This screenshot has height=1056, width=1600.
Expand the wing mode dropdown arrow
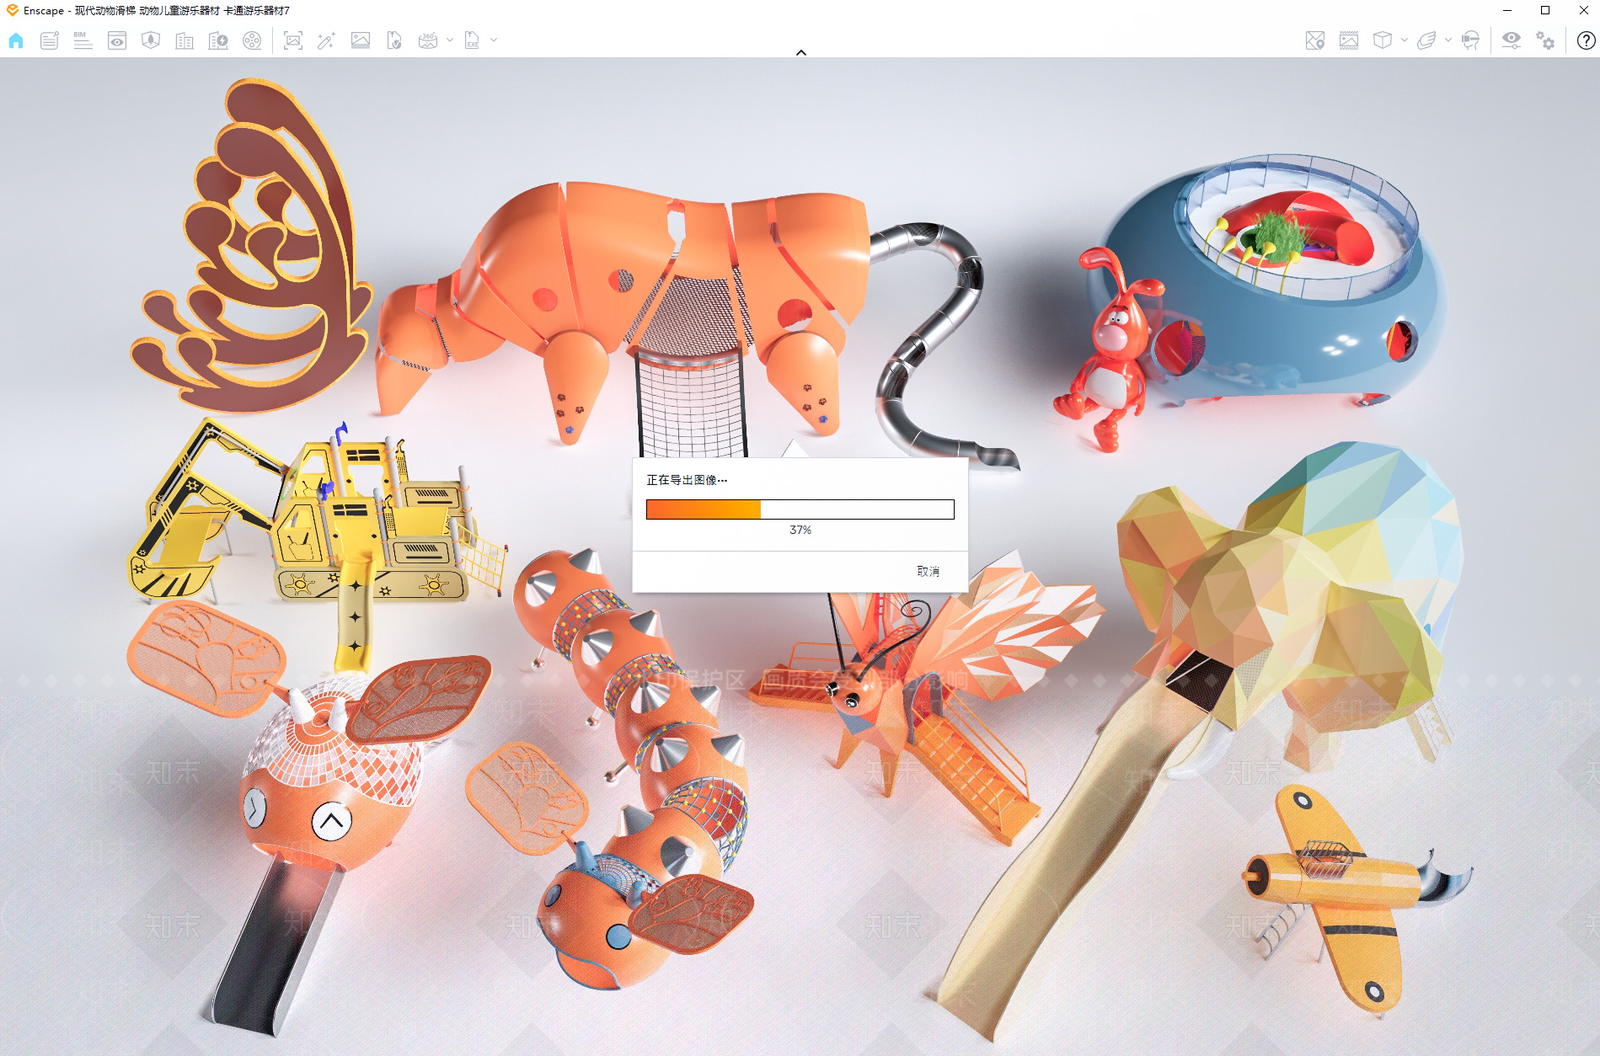[x=1448, y=41]
